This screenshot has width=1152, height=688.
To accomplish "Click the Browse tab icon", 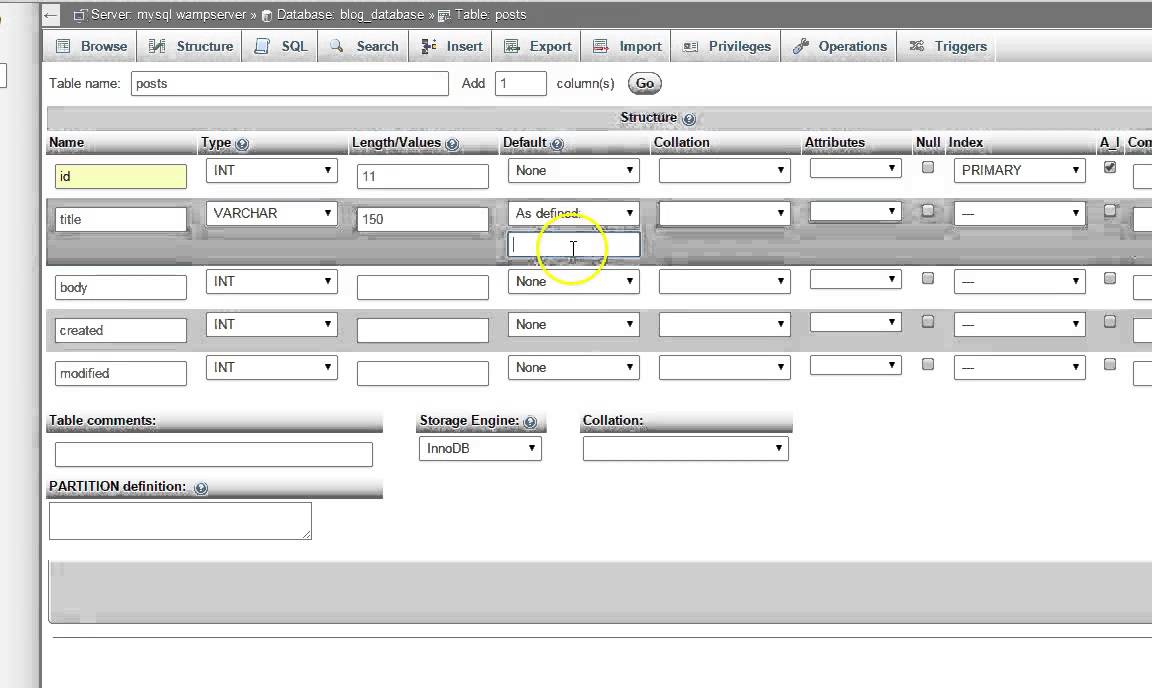I will pyautogui.click(x=63, y=46).
